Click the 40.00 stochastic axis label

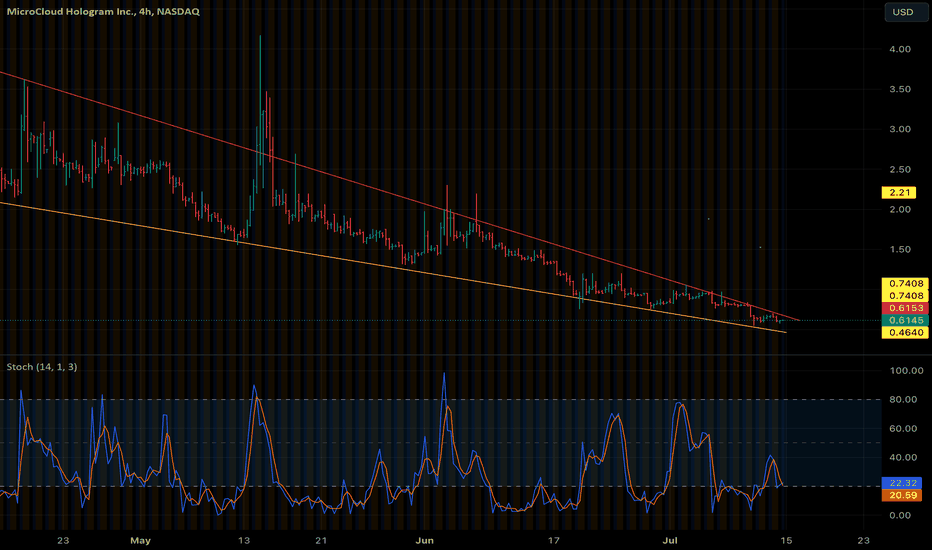coord(903,457)
